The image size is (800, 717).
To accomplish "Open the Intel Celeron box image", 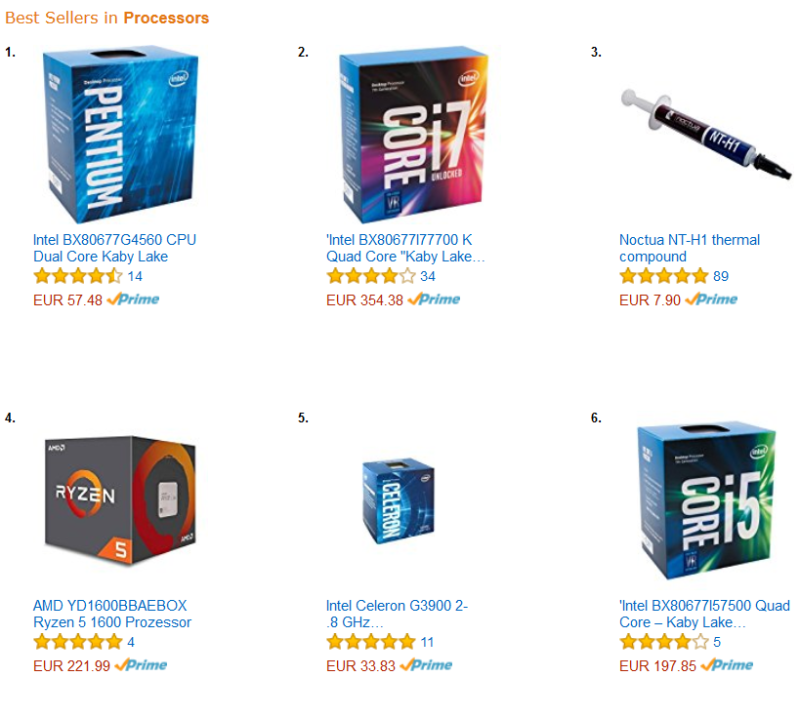I will pos(398,501).
